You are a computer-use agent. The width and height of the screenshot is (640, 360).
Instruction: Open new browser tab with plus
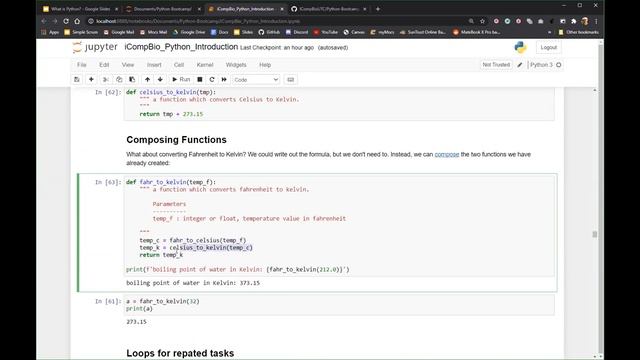click(378, 9)
